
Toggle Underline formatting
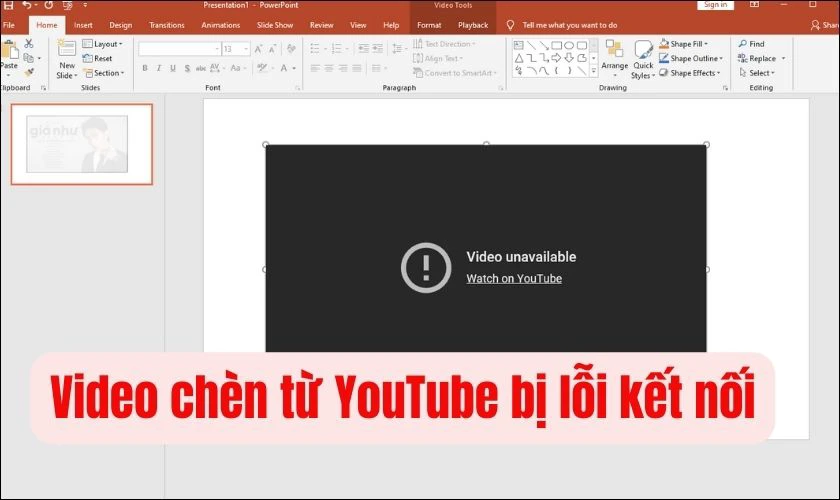click(172, 68)
